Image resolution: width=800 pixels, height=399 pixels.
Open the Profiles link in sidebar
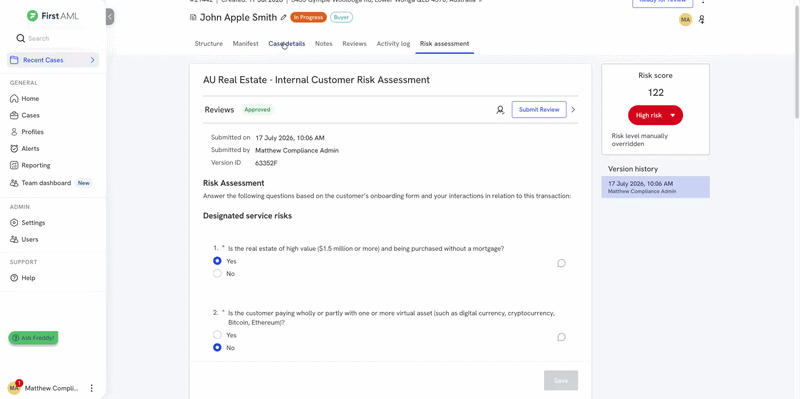click(33, 132)
